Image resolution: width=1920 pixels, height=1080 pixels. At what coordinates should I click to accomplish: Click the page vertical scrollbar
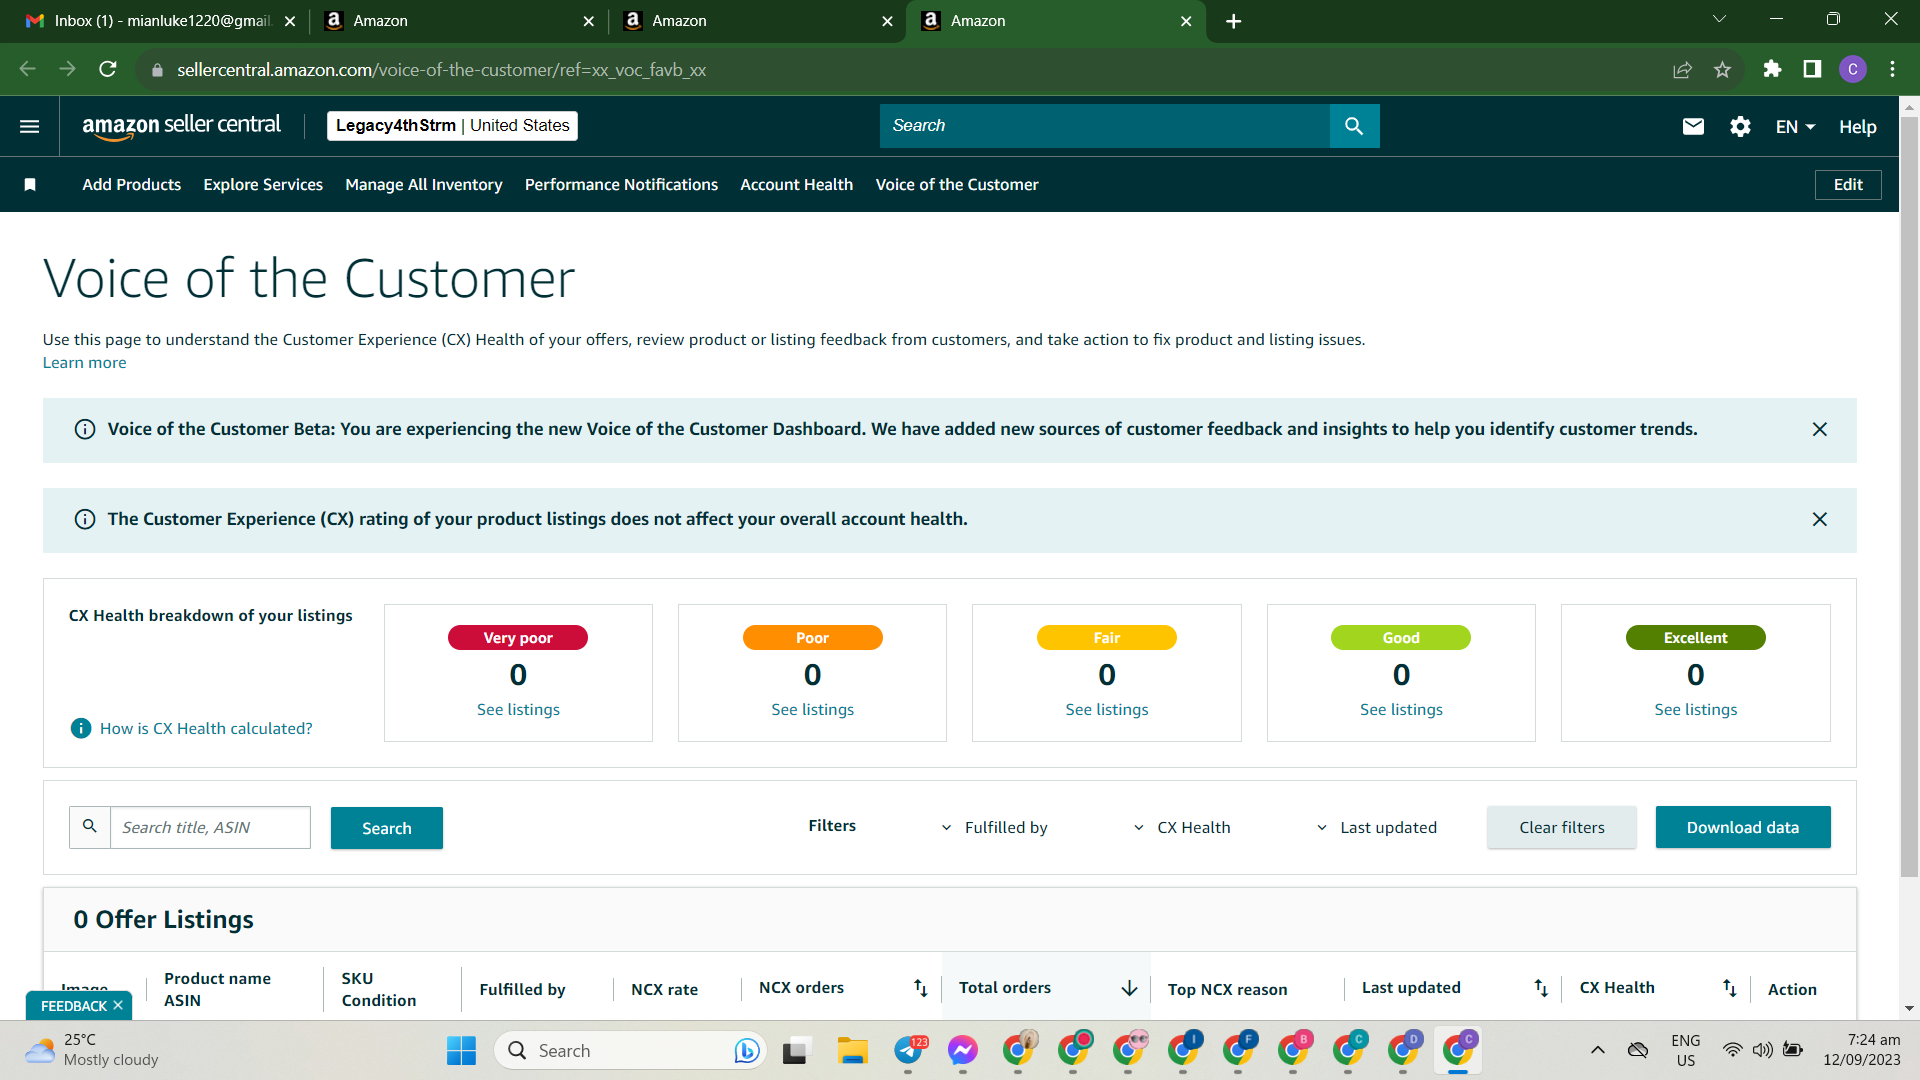[1909, 495]
